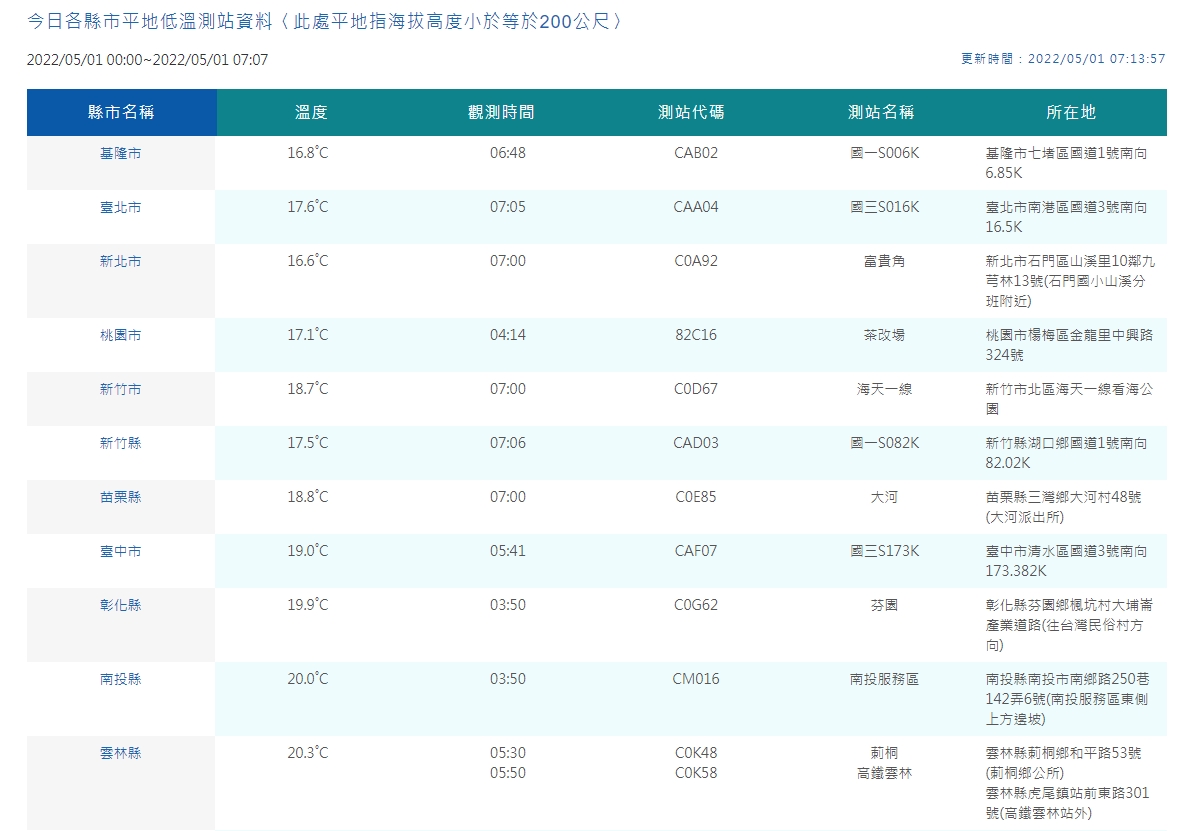Screen dimensions: 1179x831
Task: Open the 雲林縣 county link
Action: tap(120, 754)
